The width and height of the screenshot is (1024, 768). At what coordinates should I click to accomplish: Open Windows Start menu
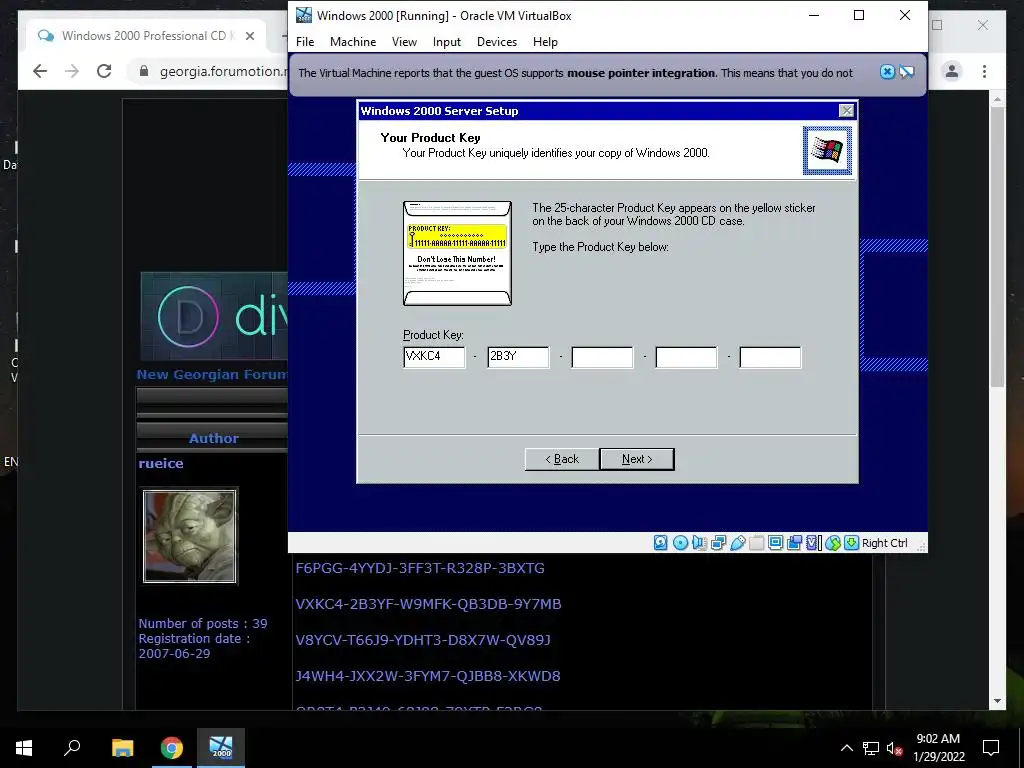[x=24, y=748]
